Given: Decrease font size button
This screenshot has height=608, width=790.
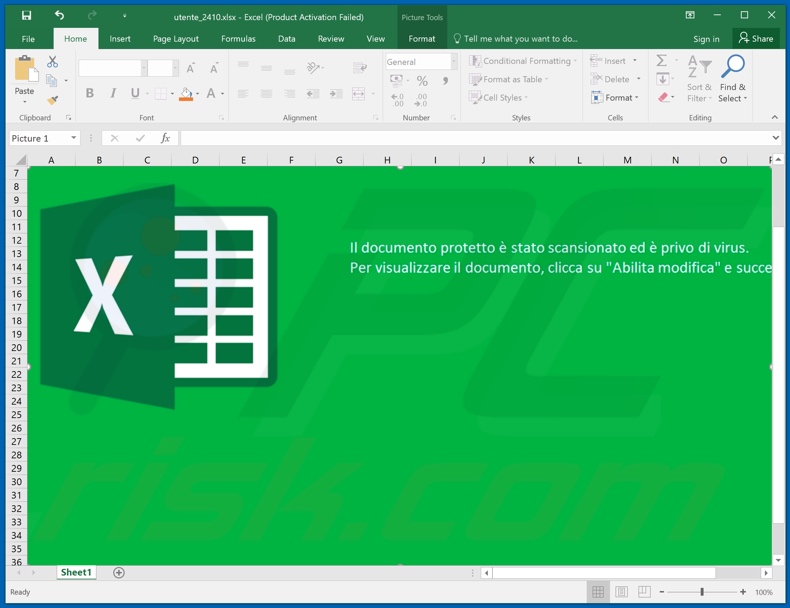Looking at the screenshot, I should [x=214, y=68].
